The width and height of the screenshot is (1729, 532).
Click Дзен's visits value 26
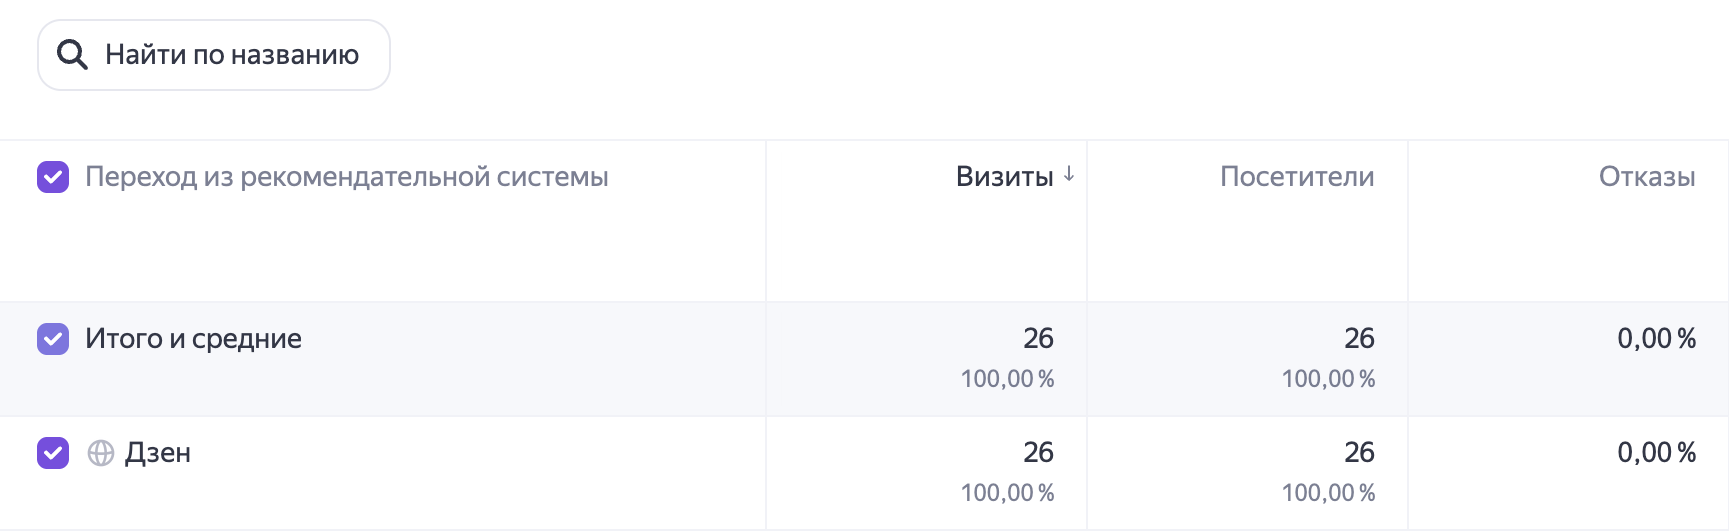(x=1038, y=452)
